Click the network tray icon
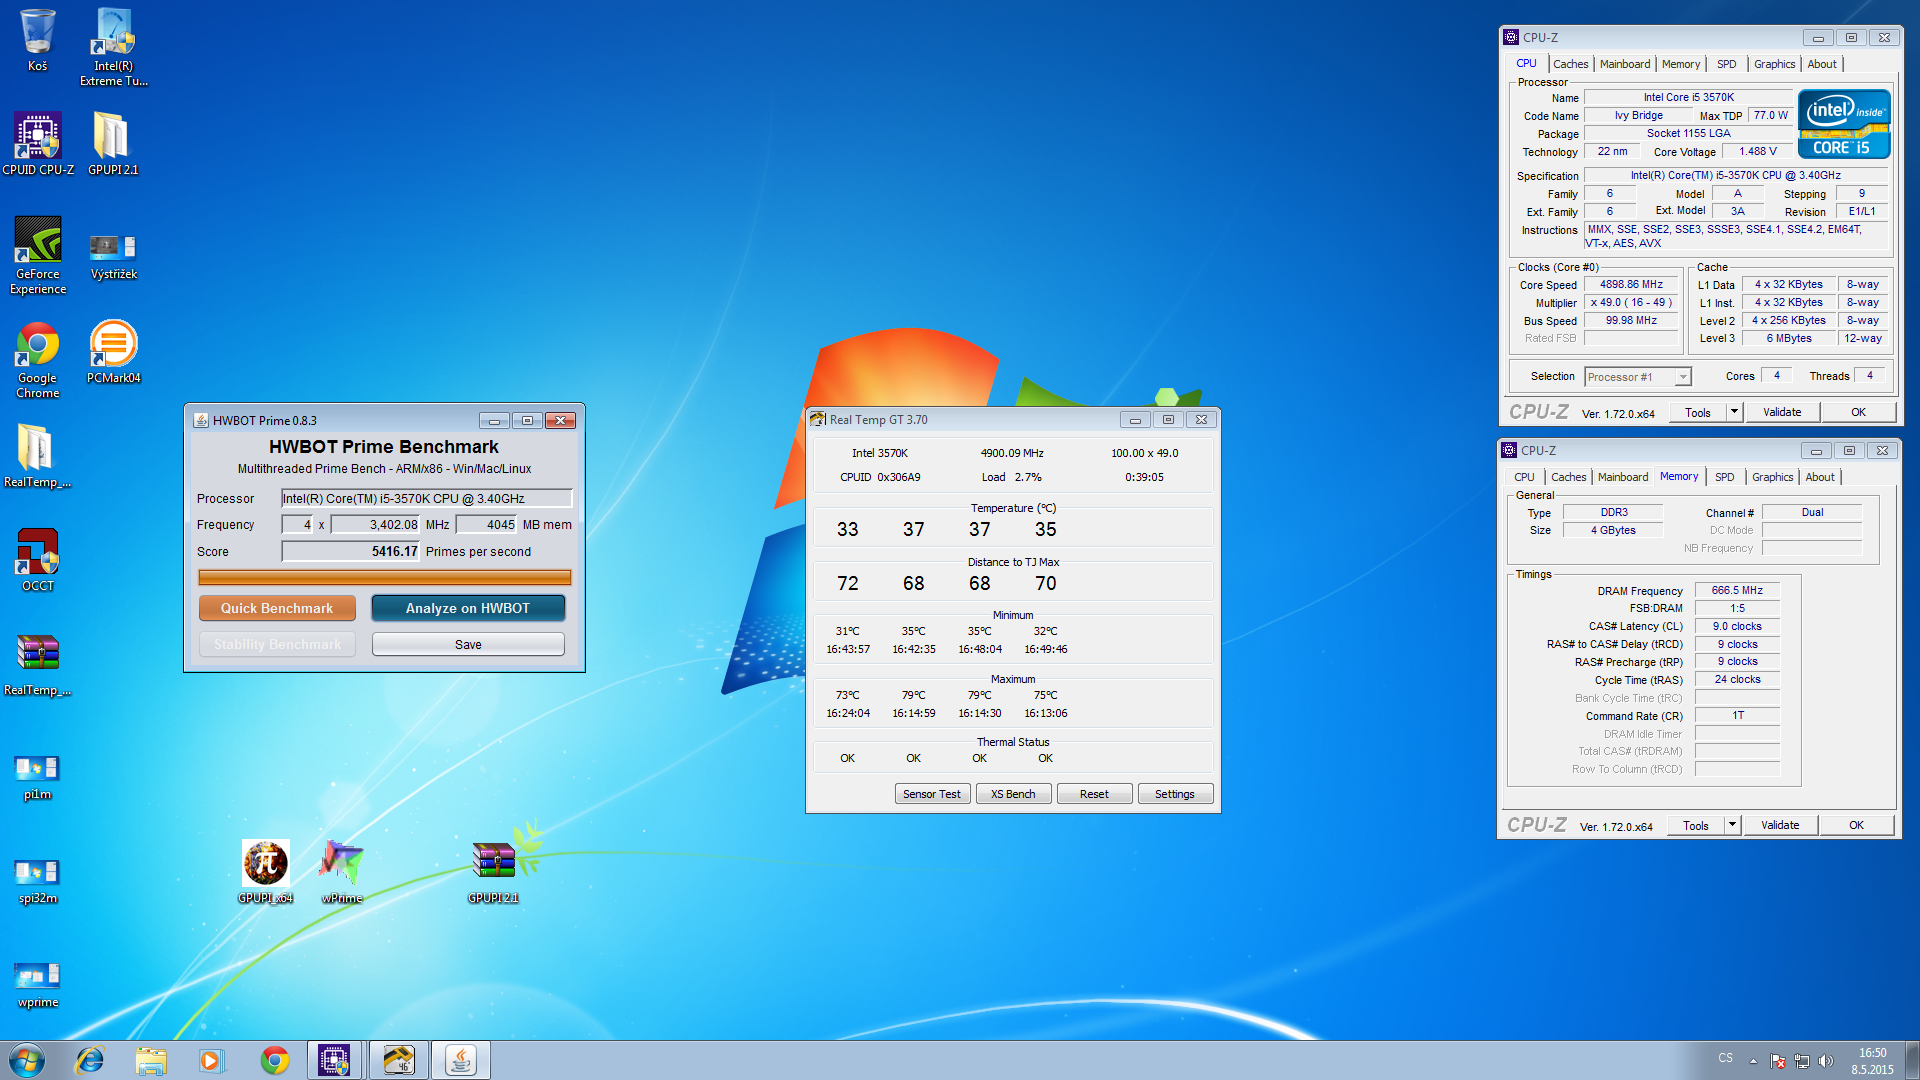 (1802, 1061)
